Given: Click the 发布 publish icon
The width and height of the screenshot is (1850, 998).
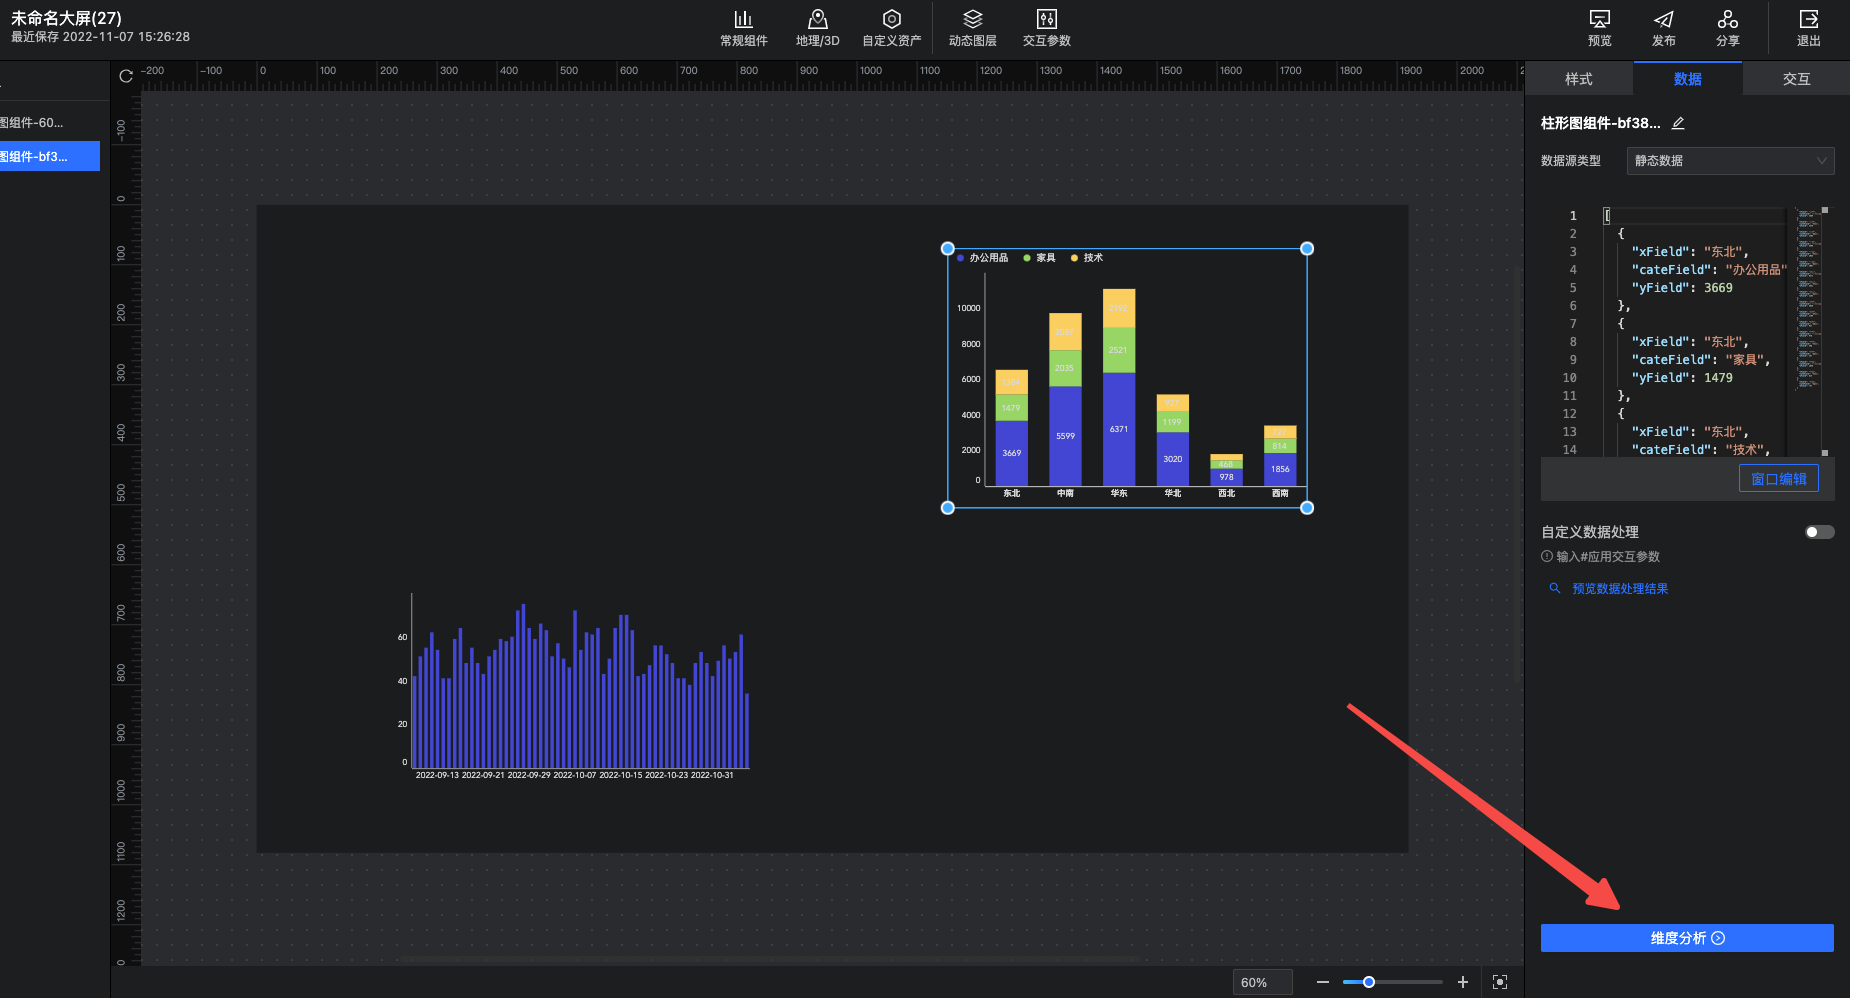Looking at the screenshot, I should [x=1663, y=28].
